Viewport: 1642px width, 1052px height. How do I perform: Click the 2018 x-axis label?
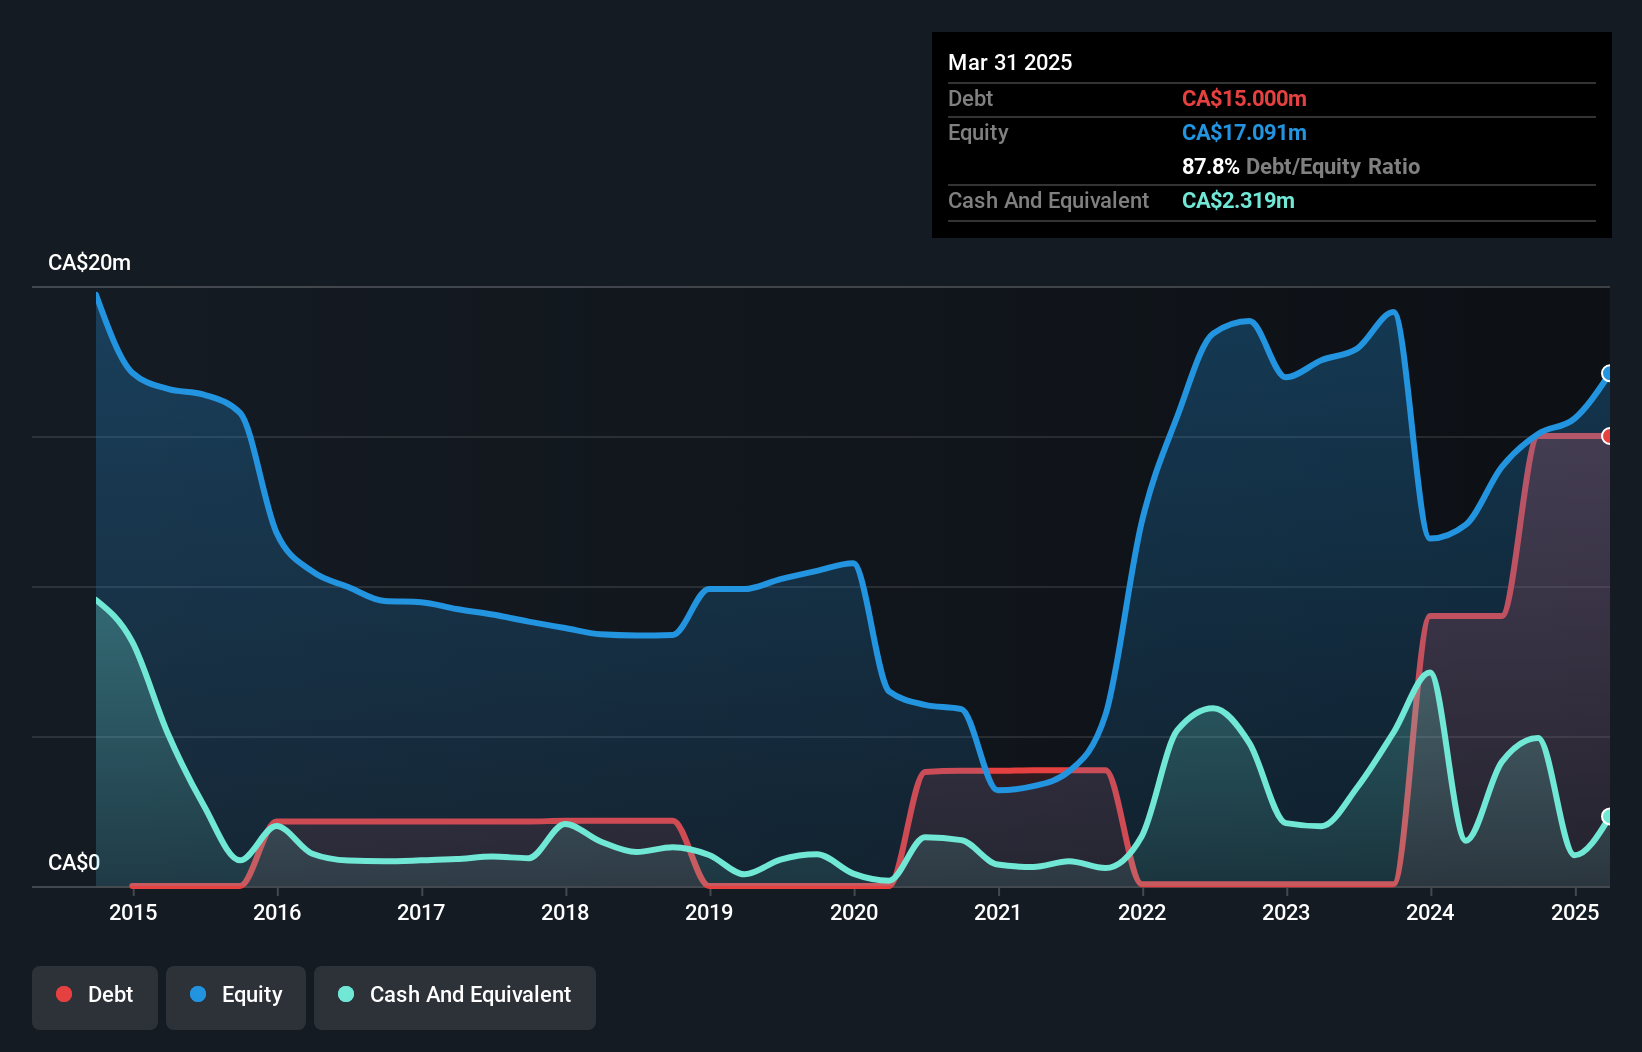[565, 912]
